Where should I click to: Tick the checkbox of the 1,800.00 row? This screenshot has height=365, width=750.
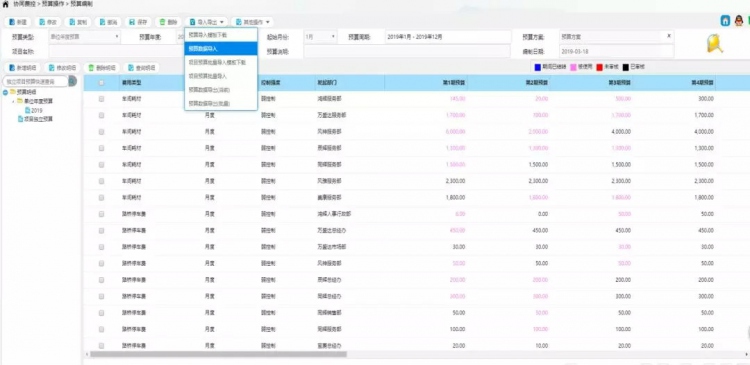101,198
